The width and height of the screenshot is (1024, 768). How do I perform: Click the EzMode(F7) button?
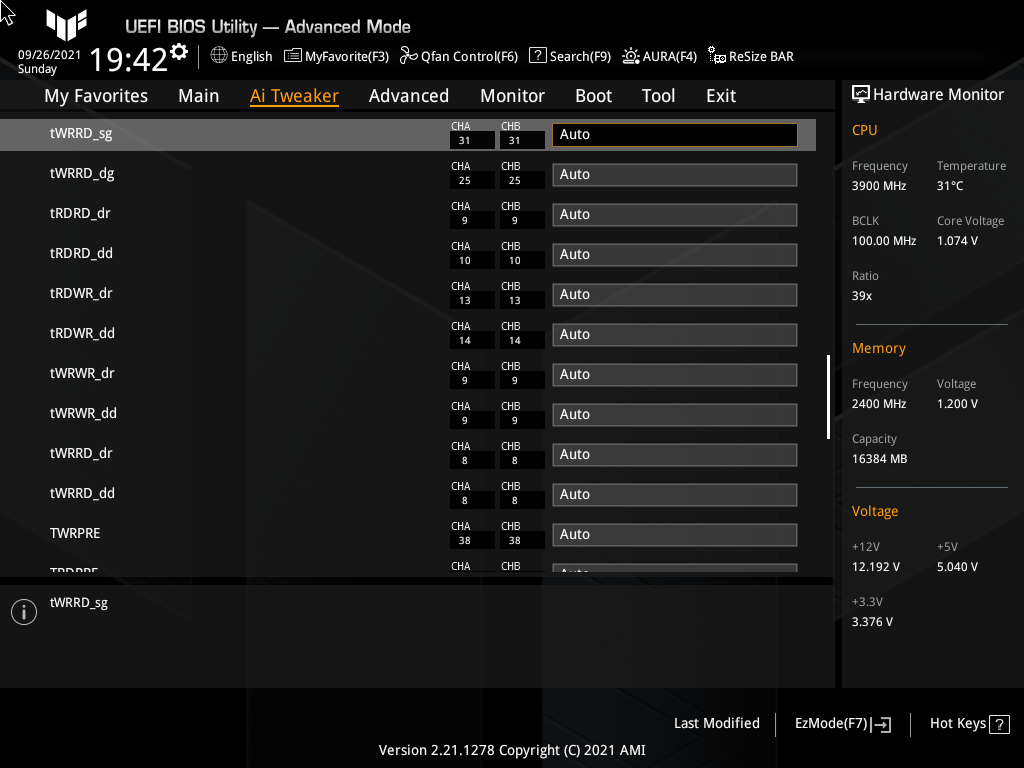point(841,723)
